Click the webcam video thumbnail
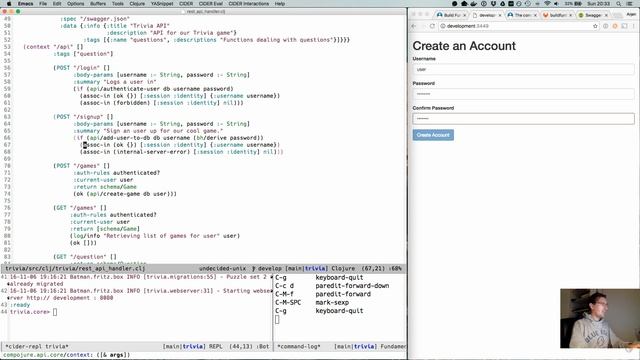Screen dimensions: 640x360 pos(600,319)
